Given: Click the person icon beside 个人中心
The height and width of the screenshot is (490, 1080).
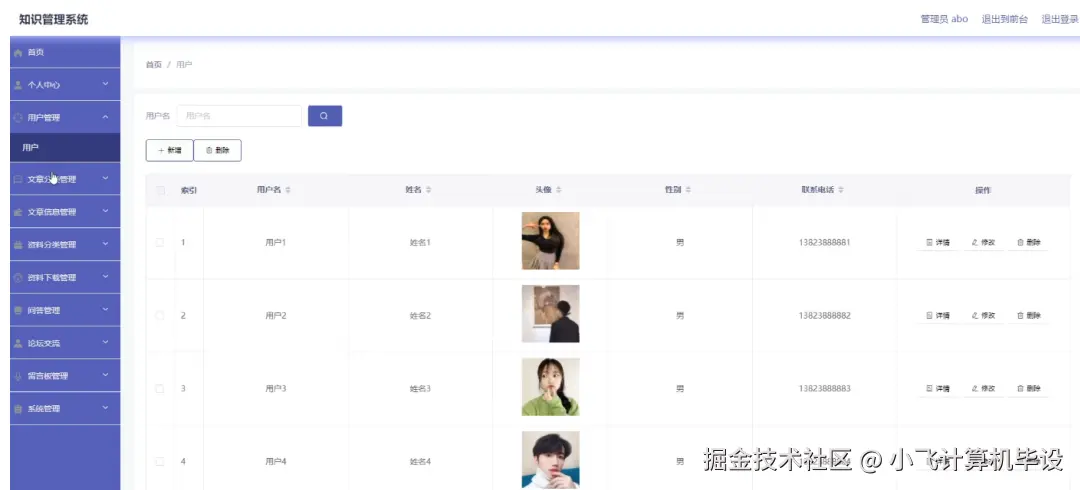Looking at the screenshot, I should 19,85.
